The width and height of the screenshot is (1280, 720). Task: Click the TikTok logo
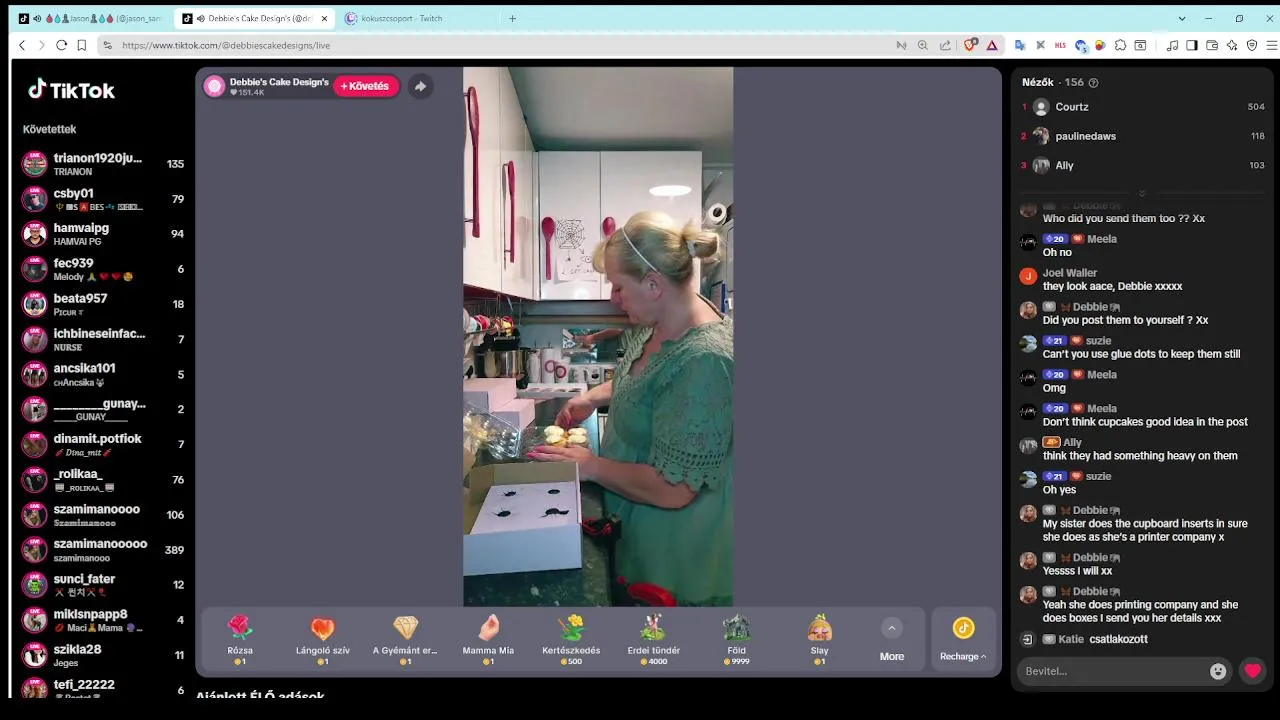coord(71,90)
